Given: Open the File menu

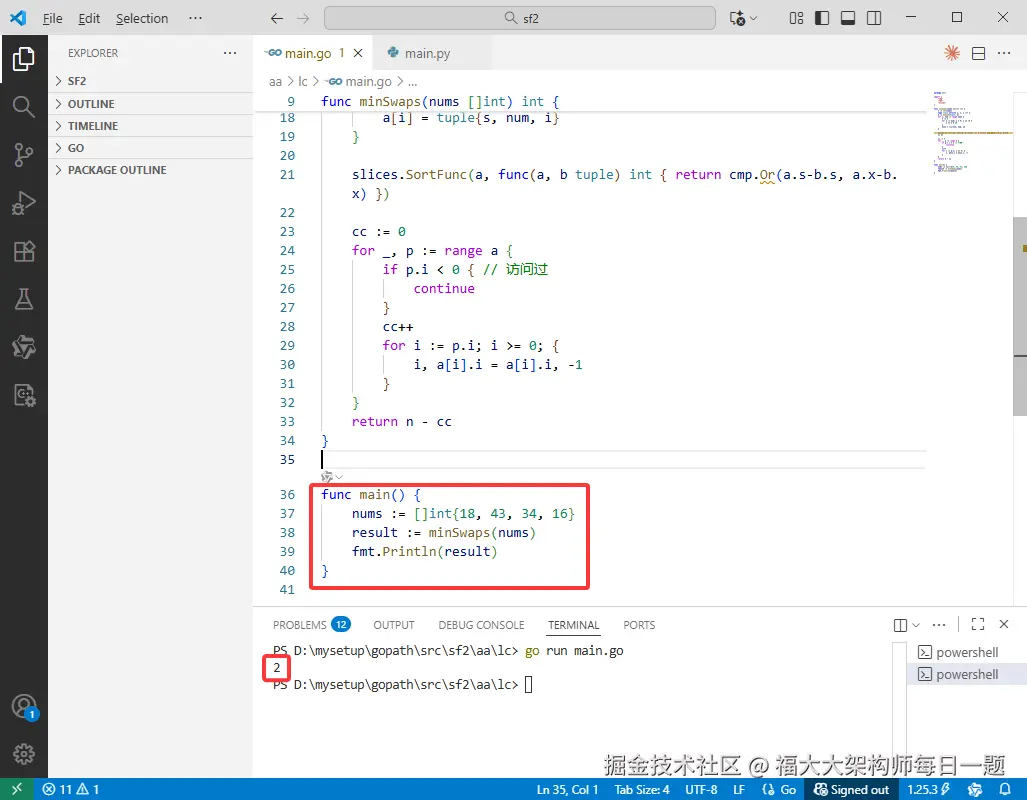Looking at the screenshot, I should click(52, 18).
